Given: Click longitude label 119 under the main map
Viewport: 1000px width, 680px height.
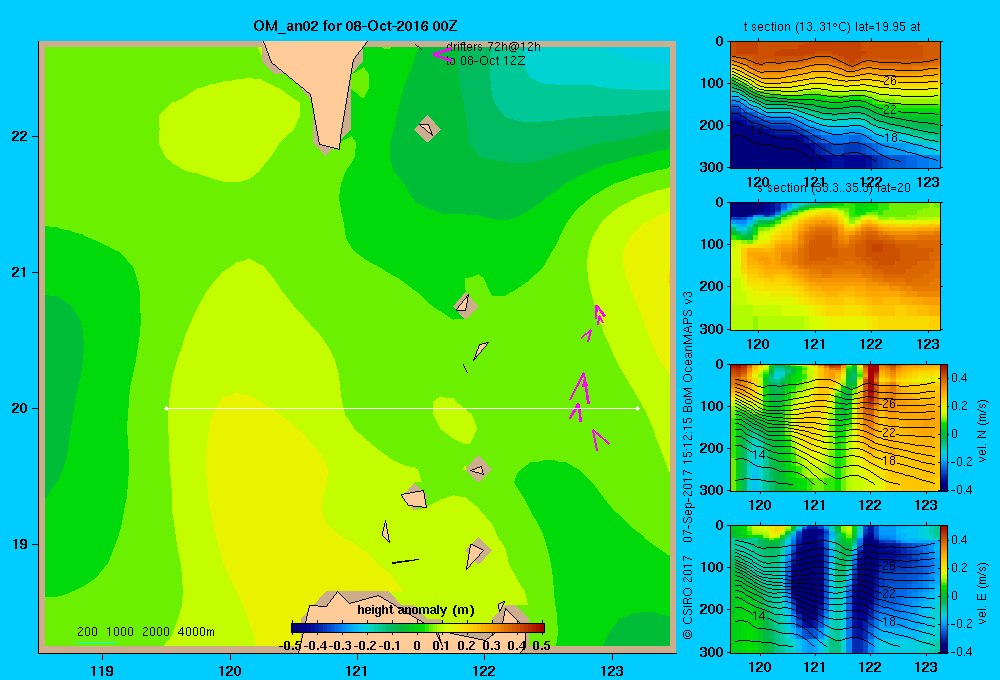Looking at the screenshot, I should pos(102,670).
